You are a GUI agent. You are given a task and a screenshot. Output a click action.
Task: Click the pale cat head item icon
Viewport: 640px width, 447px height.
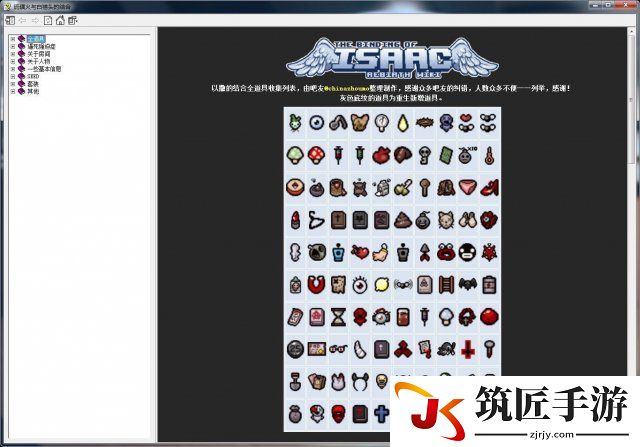click(x=446, y=220)
